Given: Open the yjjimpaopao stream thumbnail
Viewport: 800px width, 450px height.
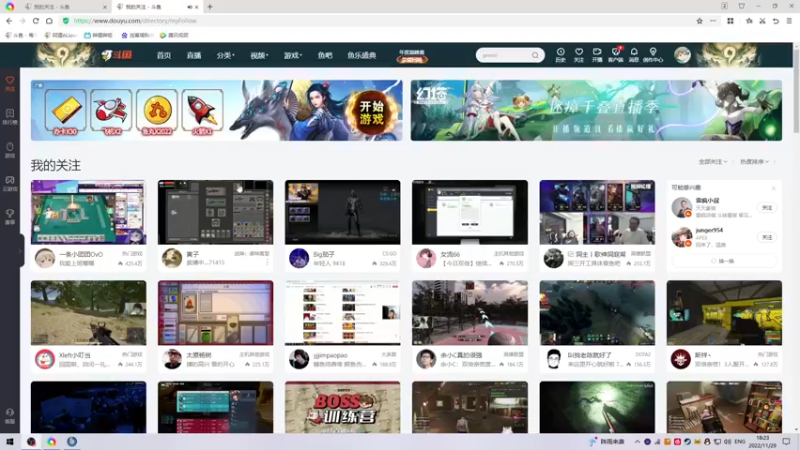Looking at the screenshot, I should coord(342,313).
